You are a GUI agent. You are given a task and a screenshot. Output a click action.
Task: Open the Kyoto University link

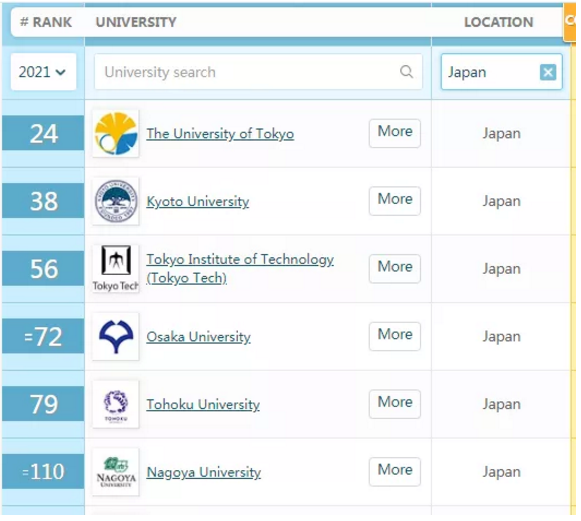(x=197, y=202)
